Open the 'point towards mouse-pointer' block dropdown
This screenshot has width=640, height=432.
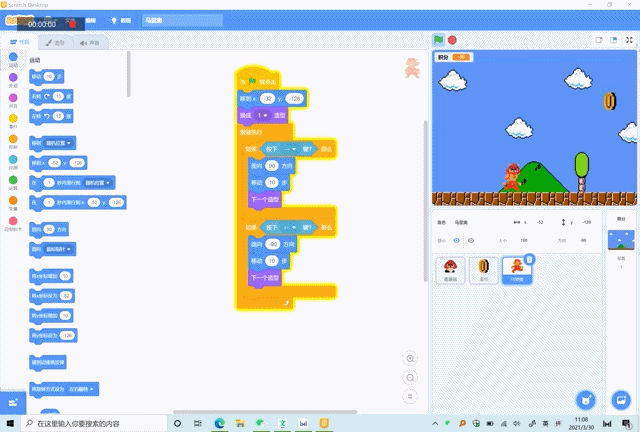(x=59, y=249)
